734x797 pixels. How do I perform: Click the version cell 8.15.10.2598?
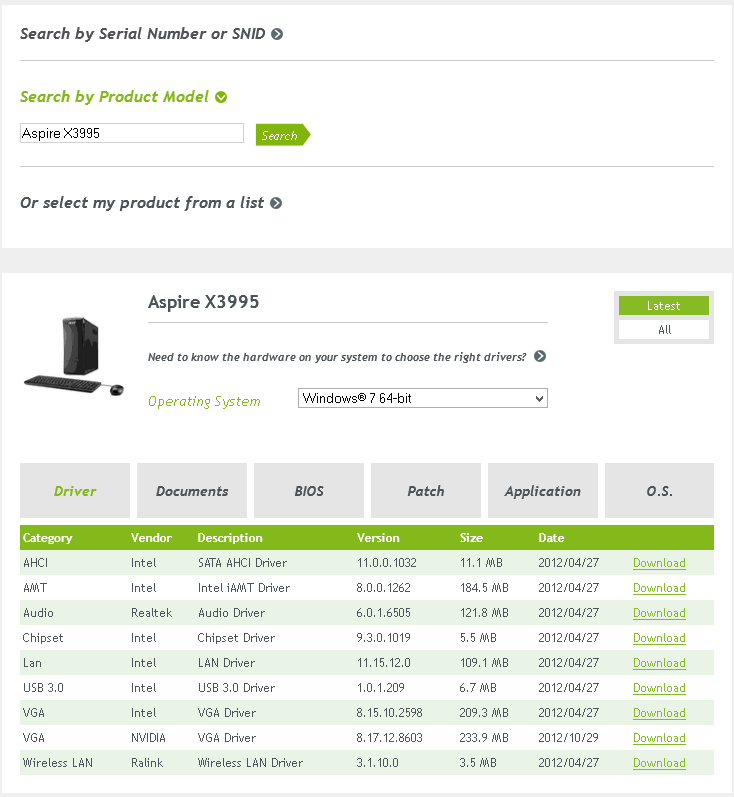pos(389,713)
